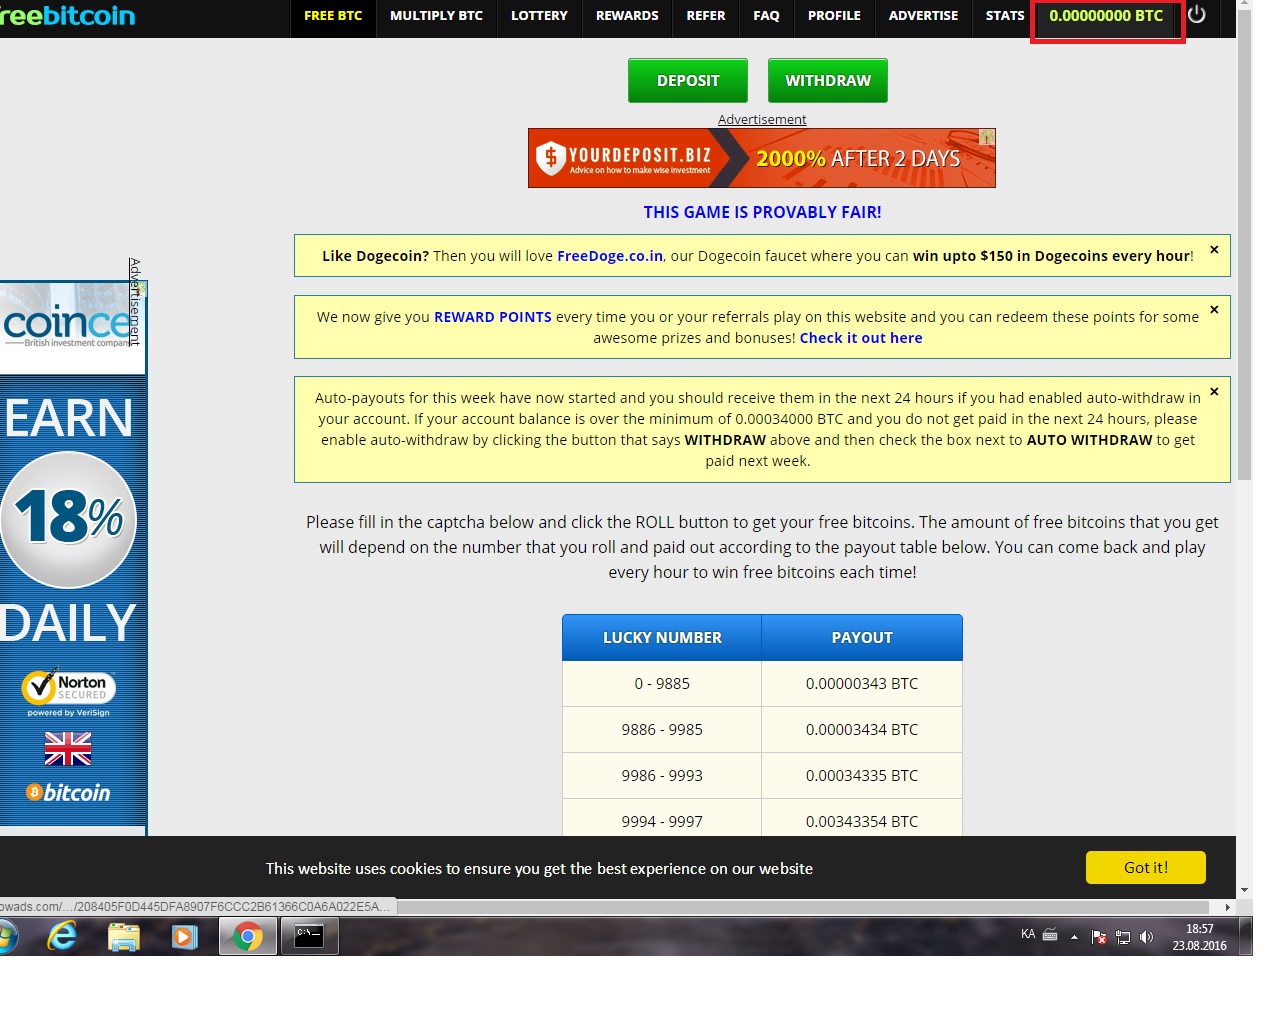Click the KA language indicator

point(1028,934)
